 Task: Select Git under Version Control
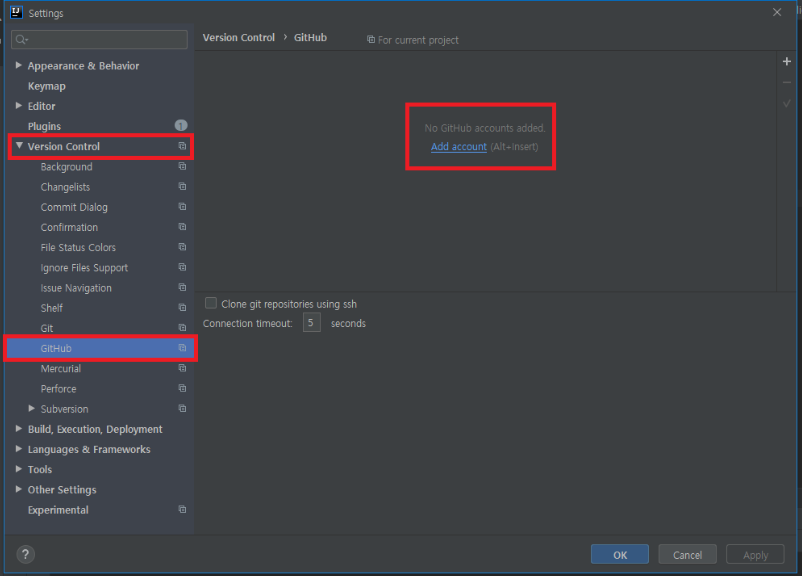[x=47, y=328]
